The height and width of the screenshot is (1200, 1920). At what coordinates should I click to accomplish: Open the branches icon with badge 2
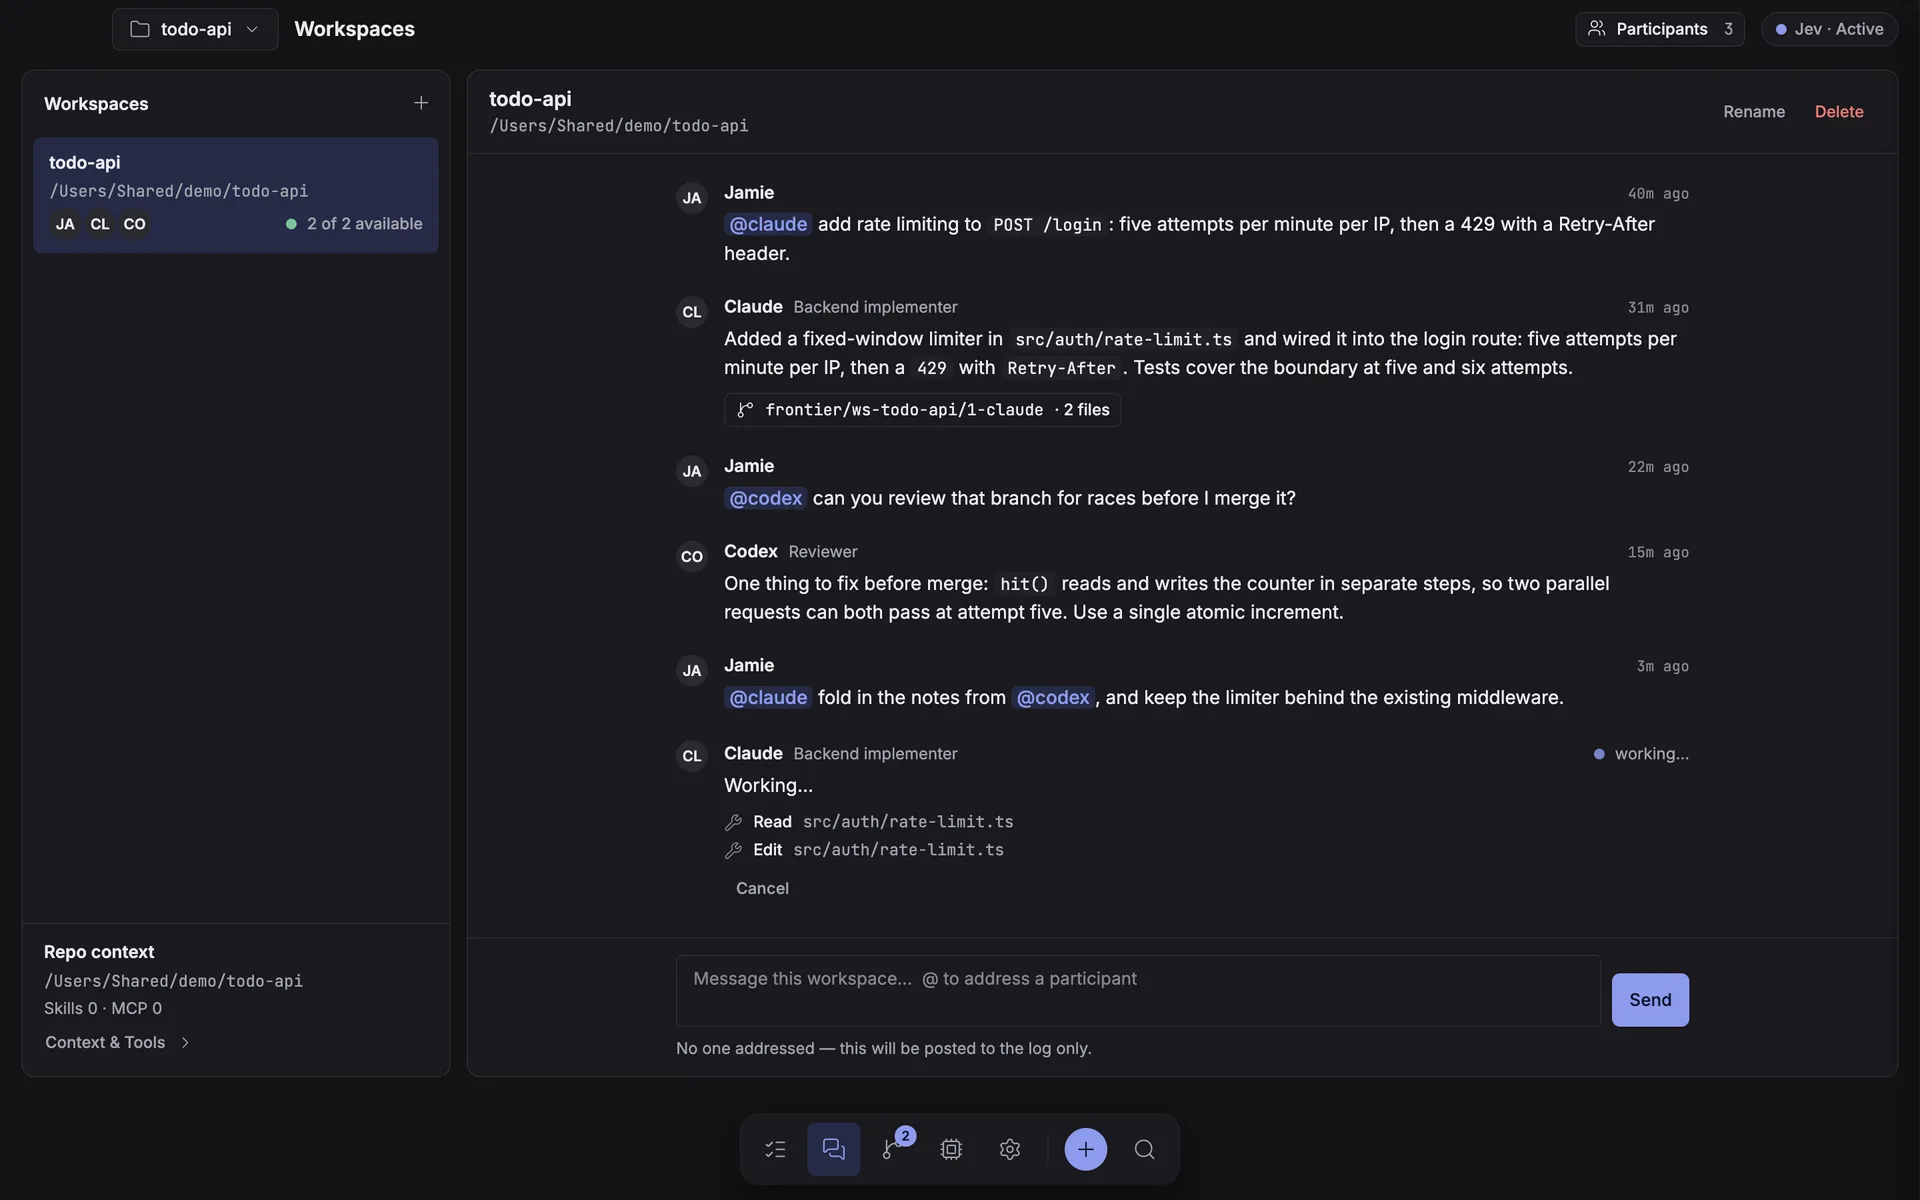pyautogui.click(x=892, y=1149)
